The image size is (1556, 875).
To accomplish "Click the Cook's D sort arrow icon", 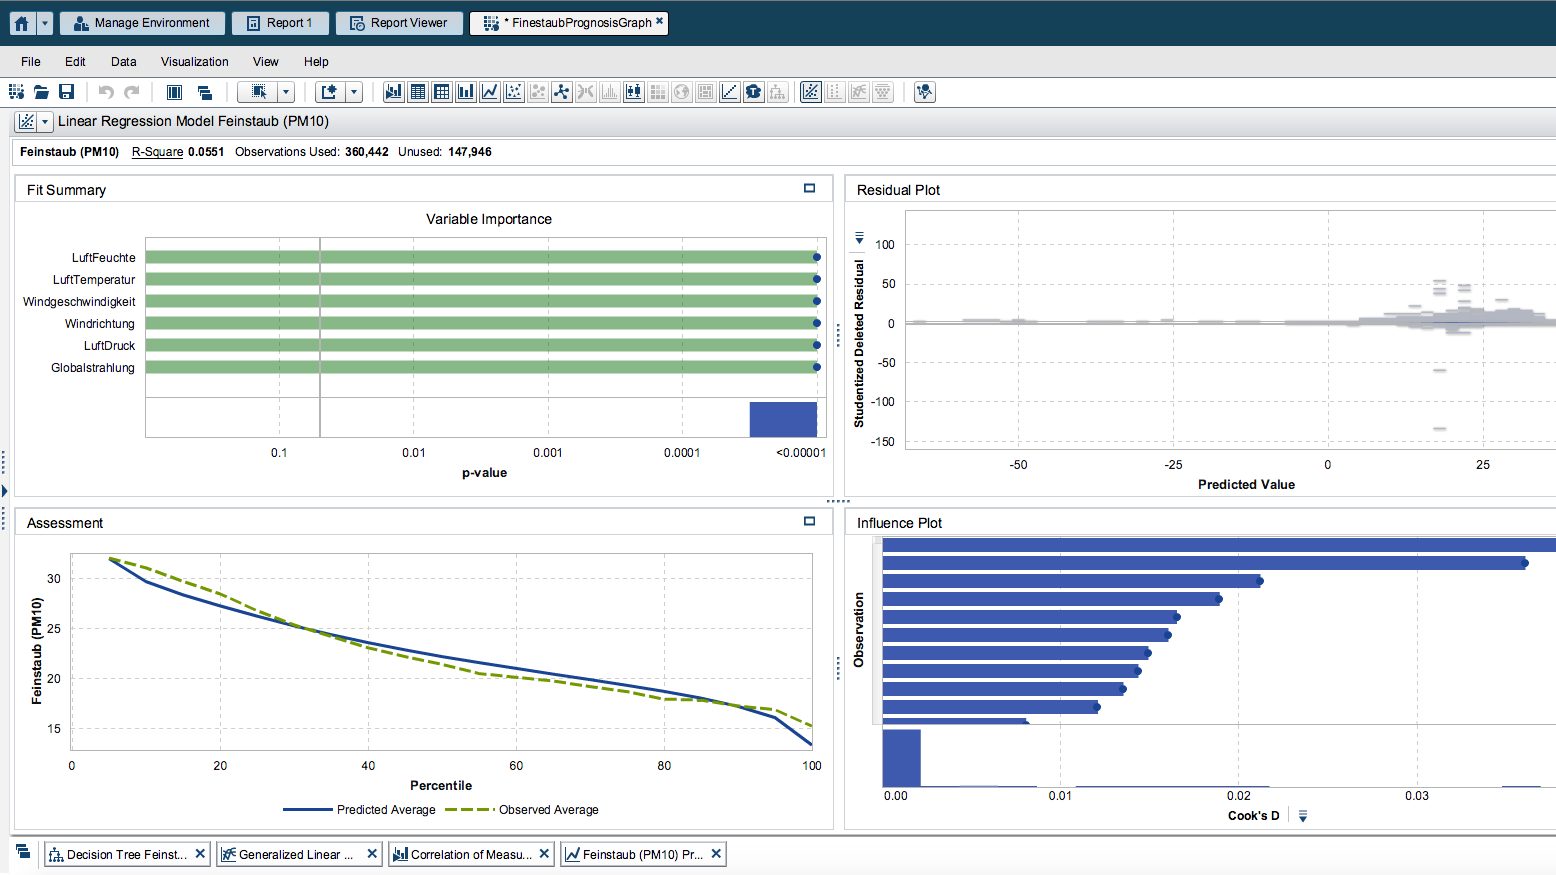I will coord(1302,816).
